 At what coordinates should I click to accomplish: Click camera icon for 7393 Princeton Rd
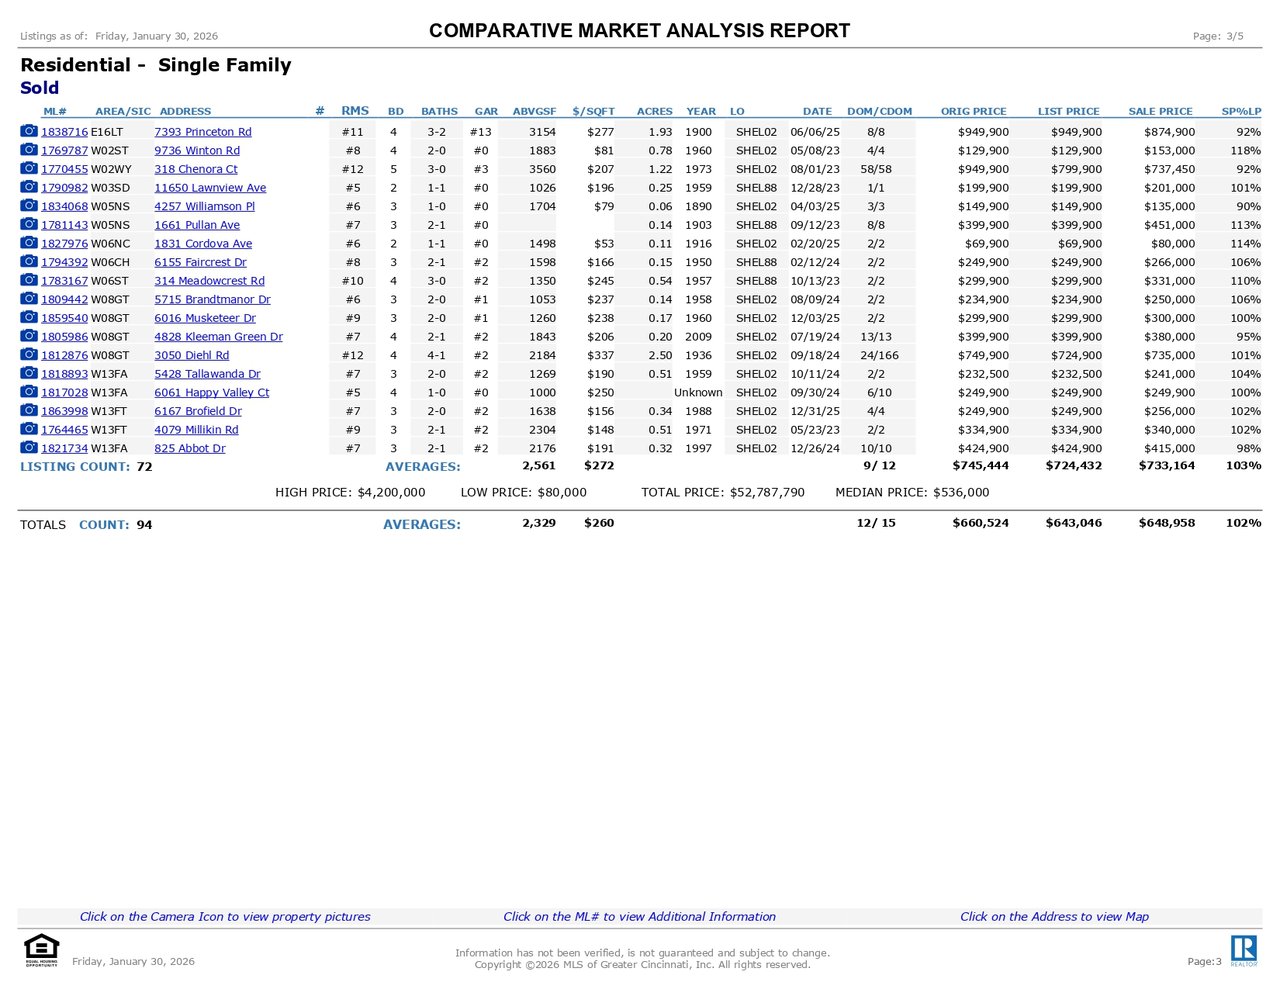(x=29, y=131)
